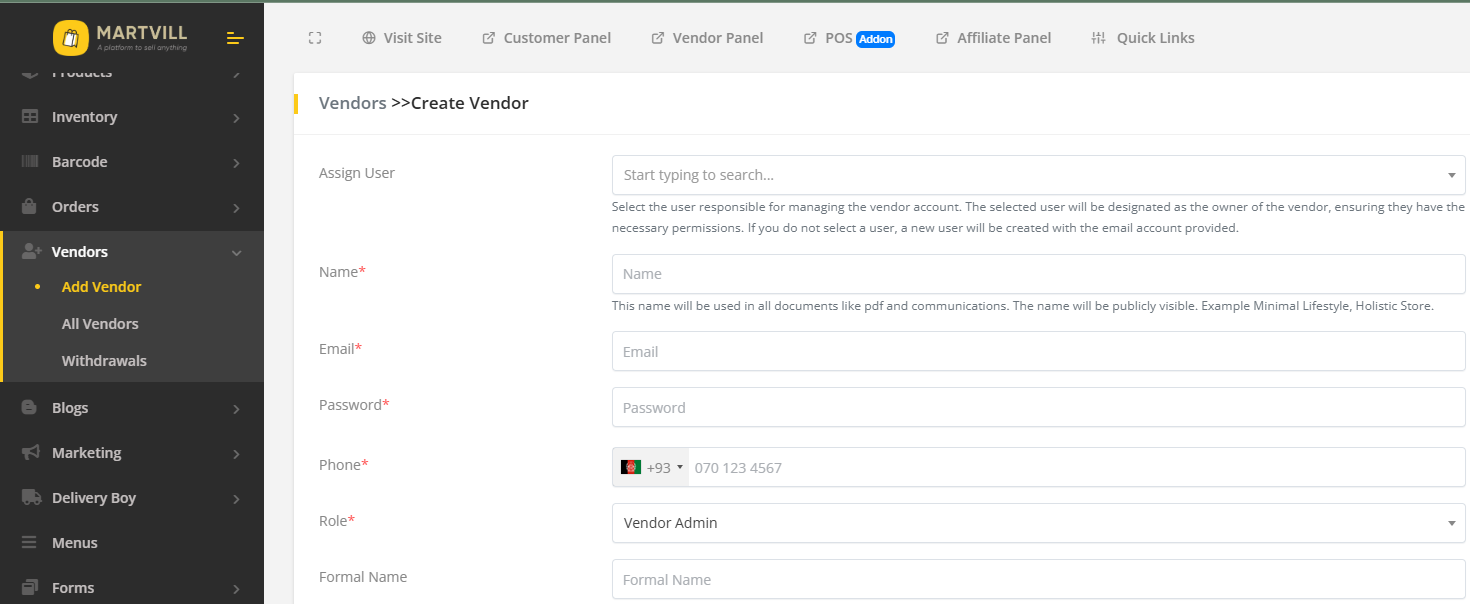Click the Martvill logo icon
Image resolution: width=1470 pixels, height=604 pixels.
[x=71, y=38]
